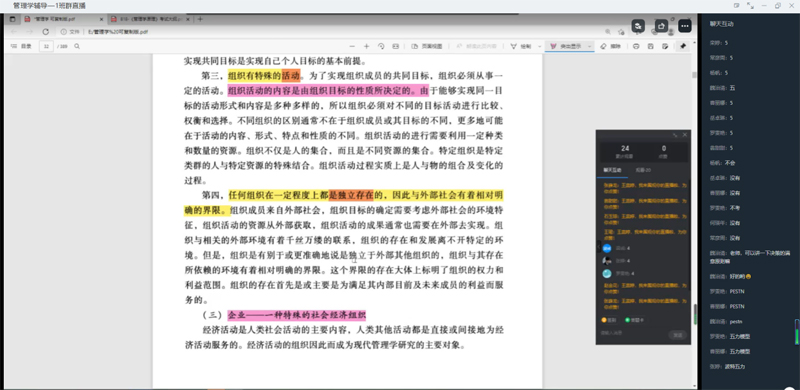Open a new browser tab with plus button
800x390 pixels.
pos(200,19)
